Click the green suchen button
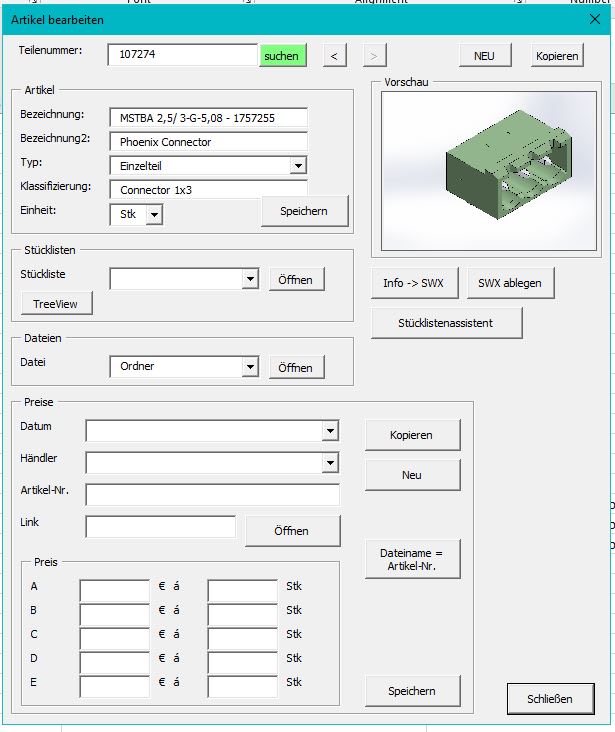This screenshot has height=732, width=615. pyautogui.click(x=281, y=56)
